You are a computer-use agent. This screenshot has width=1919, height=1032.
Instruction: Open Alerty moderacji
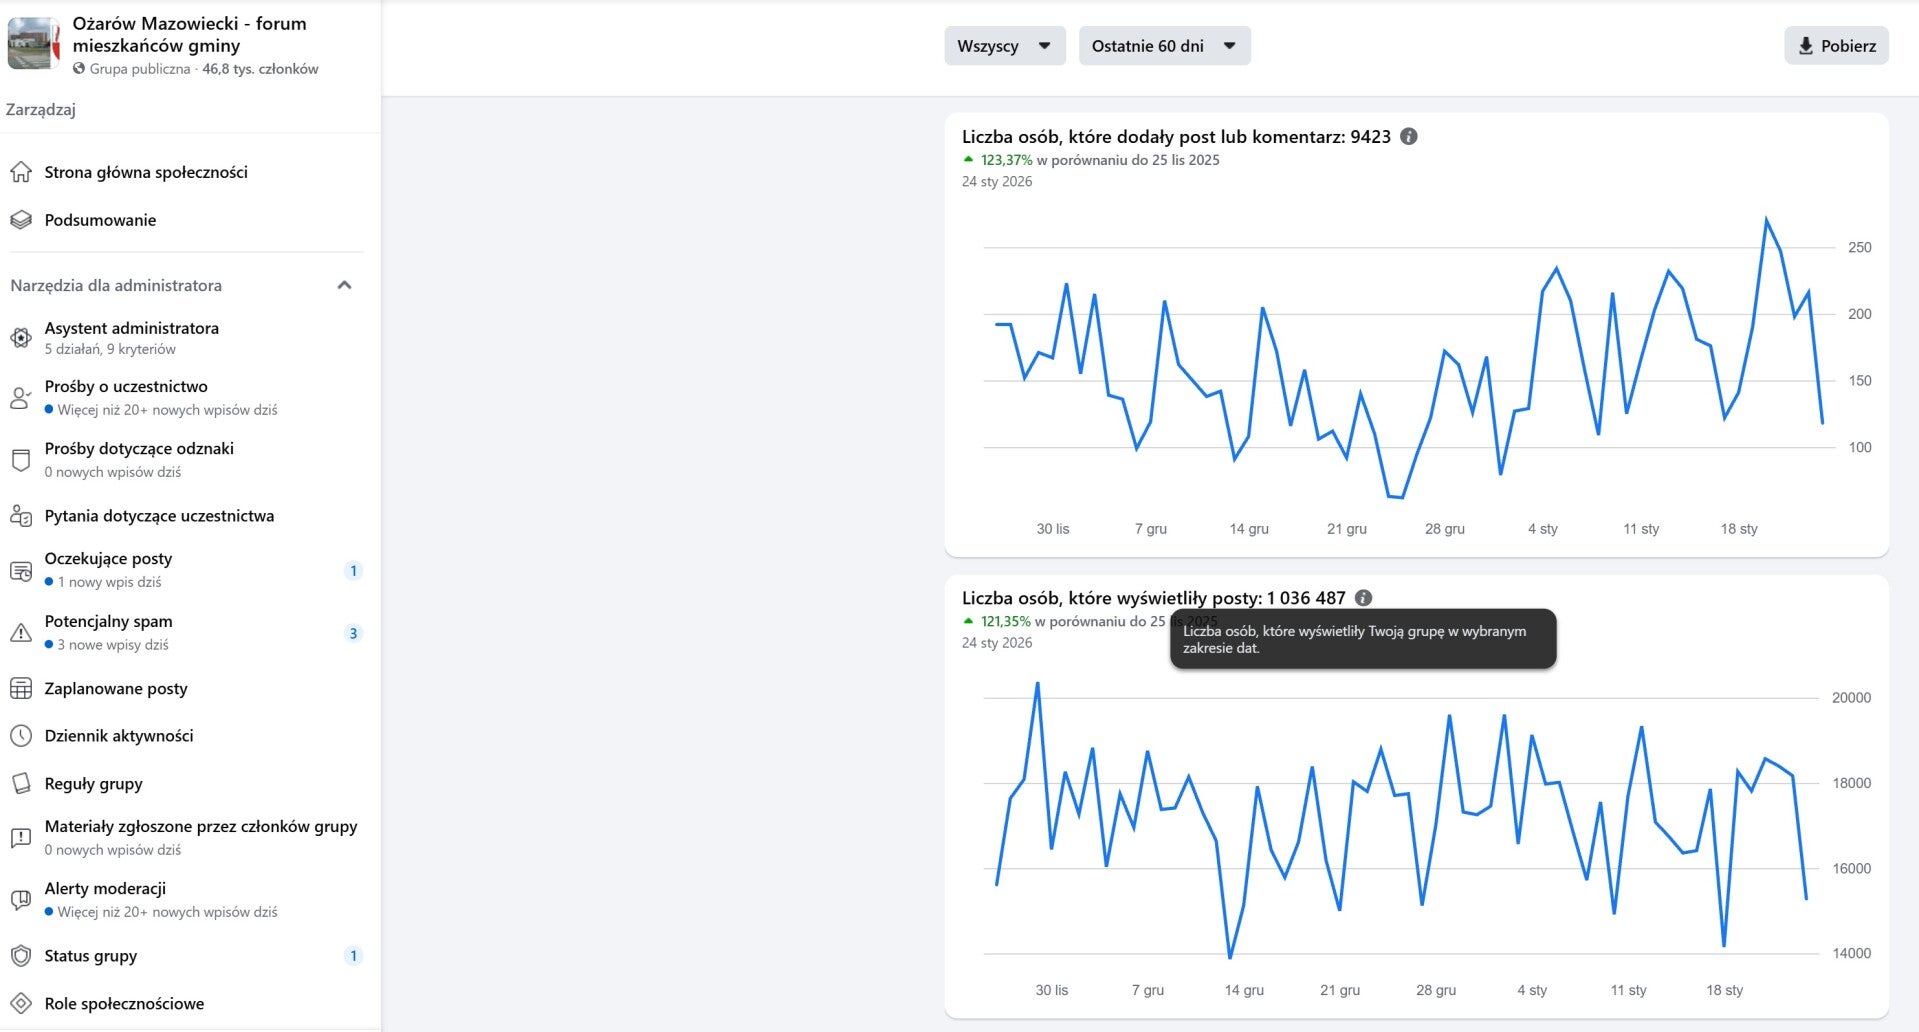[105, 889]
